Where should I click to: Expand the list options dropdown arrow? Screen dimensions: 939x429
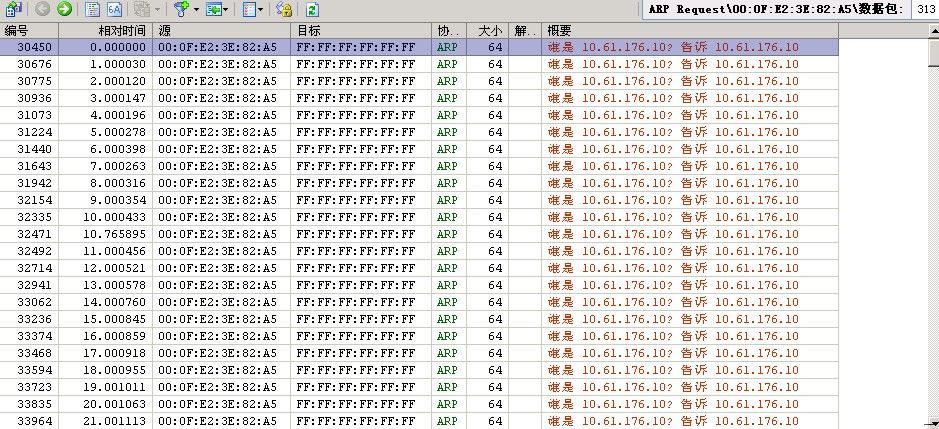261,10
